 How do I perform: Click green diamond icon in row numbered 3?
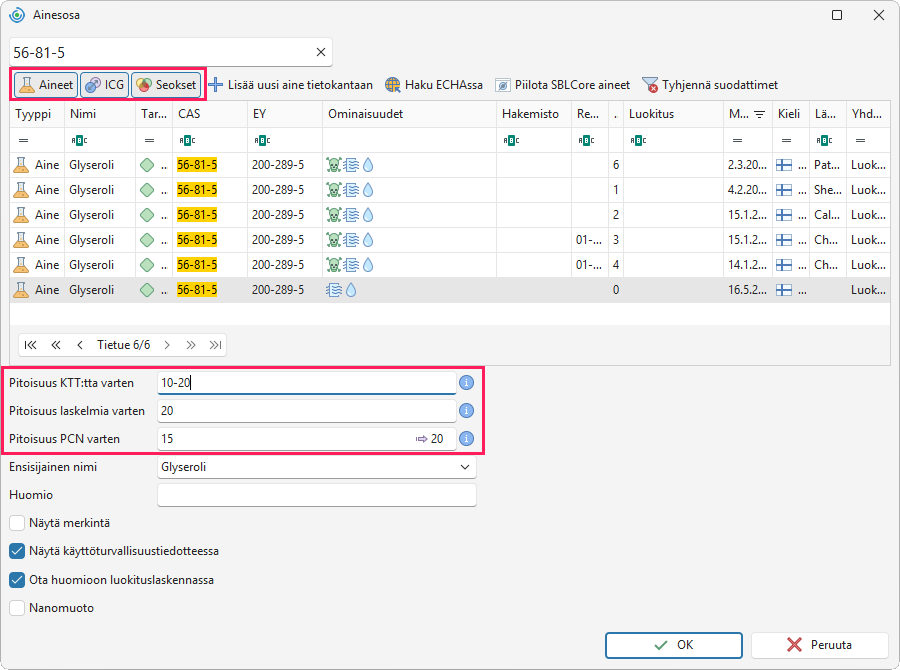pyautogui.click(x=148, y=240)
